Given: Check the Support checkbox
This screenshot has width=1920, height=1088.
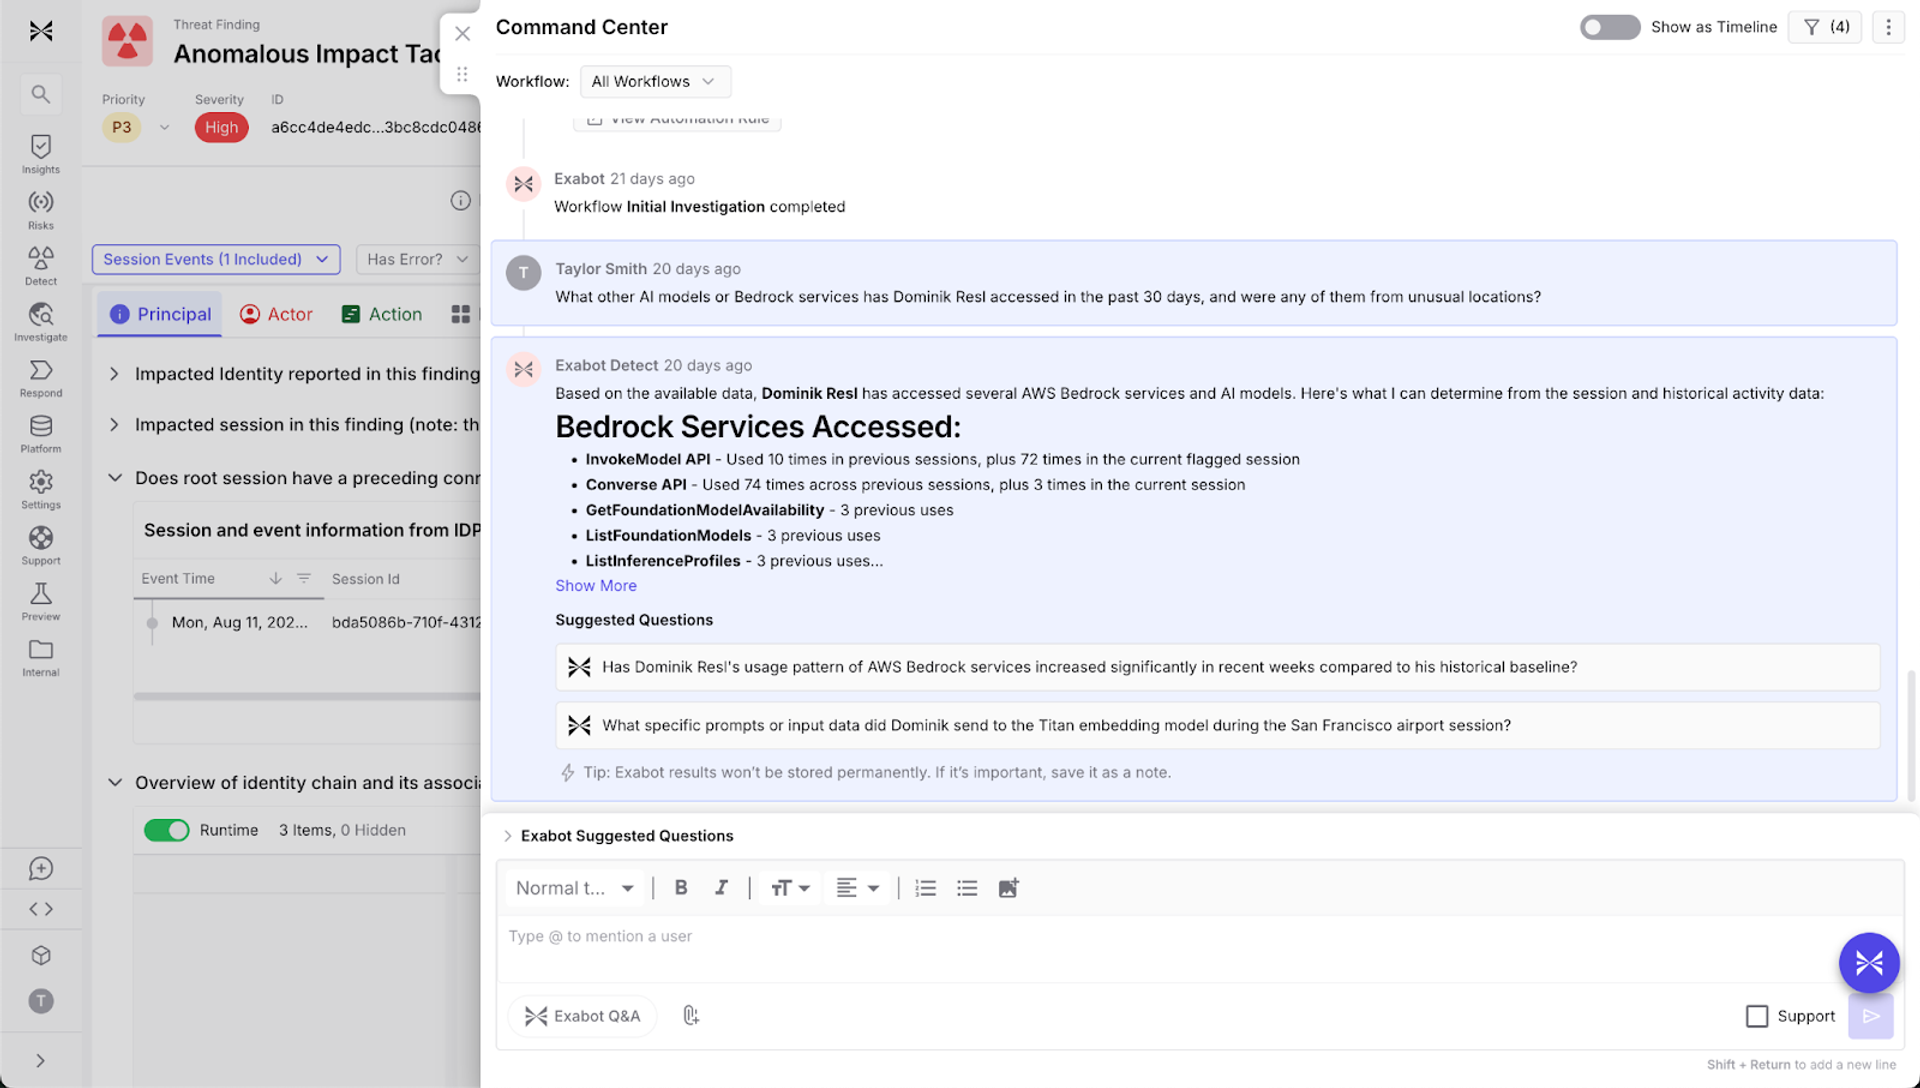Looking at the screenshot, I should [1757, 1016].
